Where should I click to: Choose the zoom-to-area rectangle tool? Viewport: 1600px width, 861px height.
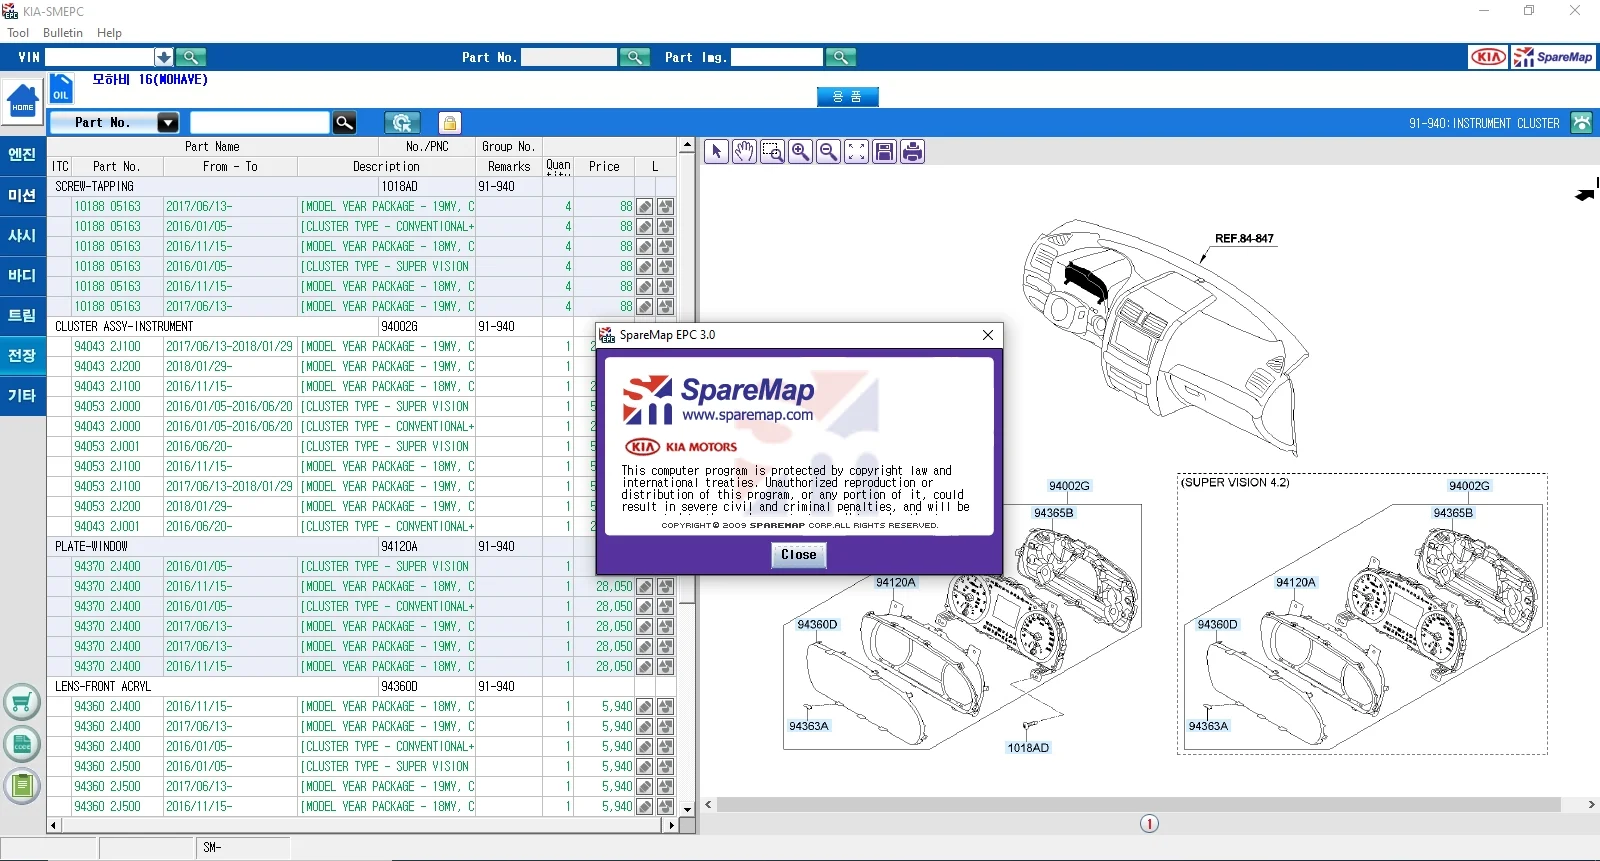pyautogui.click(x=772, y=152)
